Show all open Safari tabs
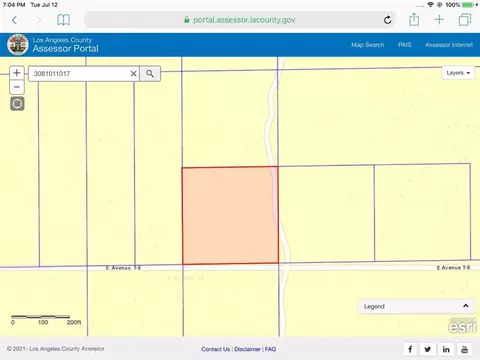480x360 pixels. coord(465,20)
